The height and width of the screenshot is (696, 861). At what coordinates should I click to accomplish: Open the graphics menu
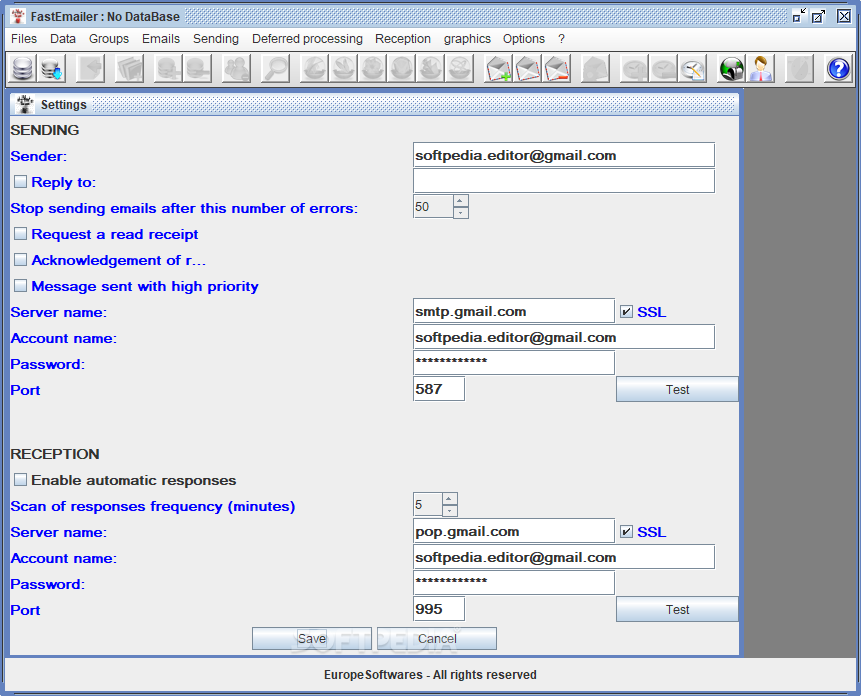pyautogui.click(x=467, y=39)
